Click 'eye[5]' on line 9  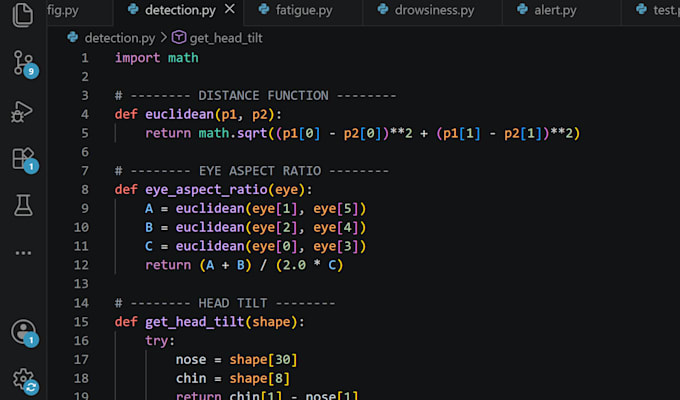click(x=336, y=209)
